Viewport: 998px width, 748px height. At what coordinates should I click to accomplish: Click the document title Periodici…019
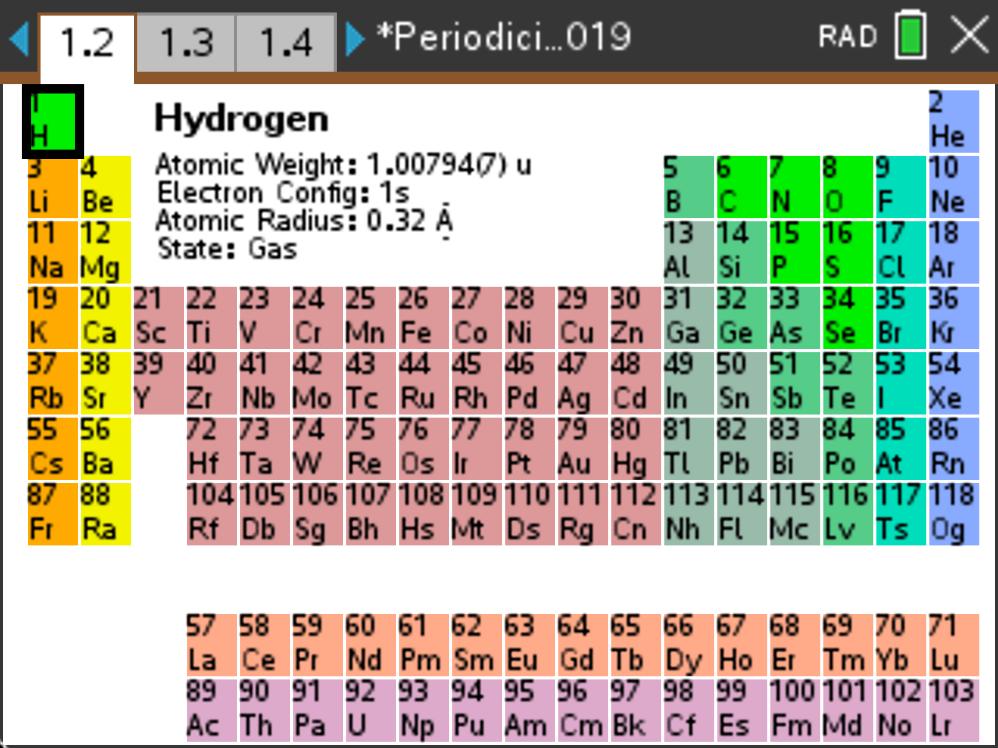pyautogui.click(x=503, y=37)
